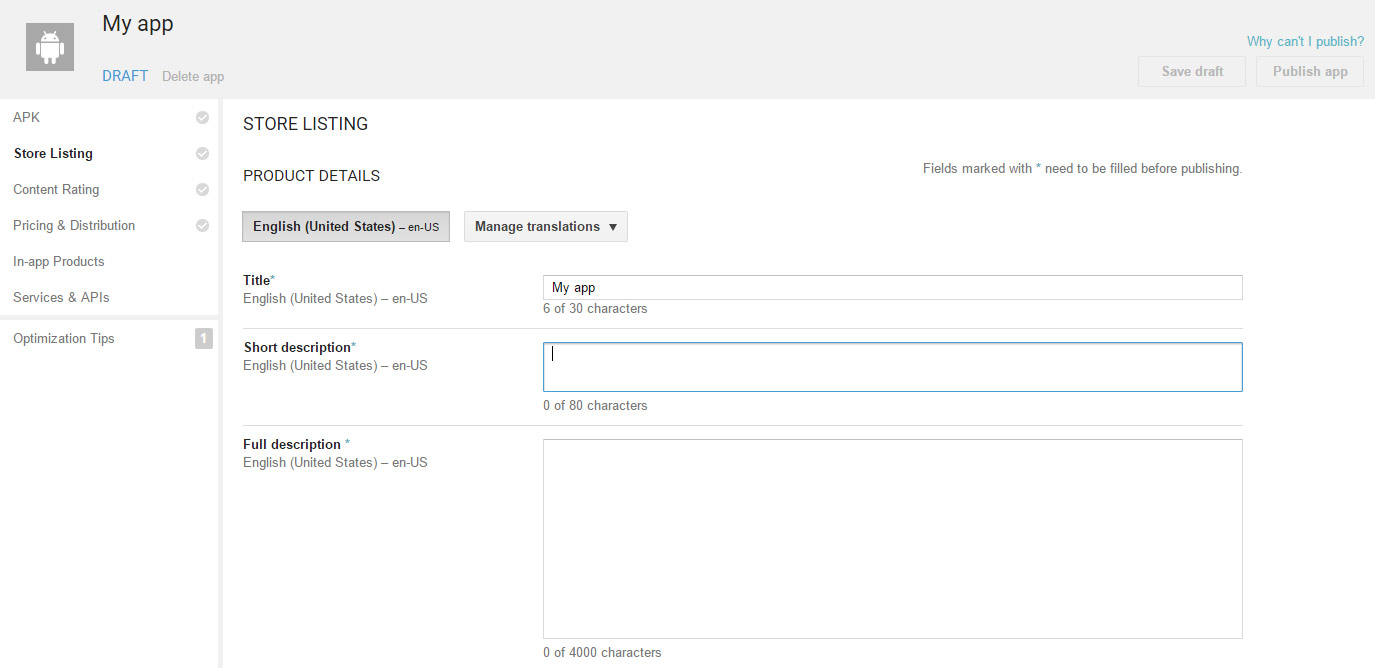Click the Publish app button

coord(1309,72)
